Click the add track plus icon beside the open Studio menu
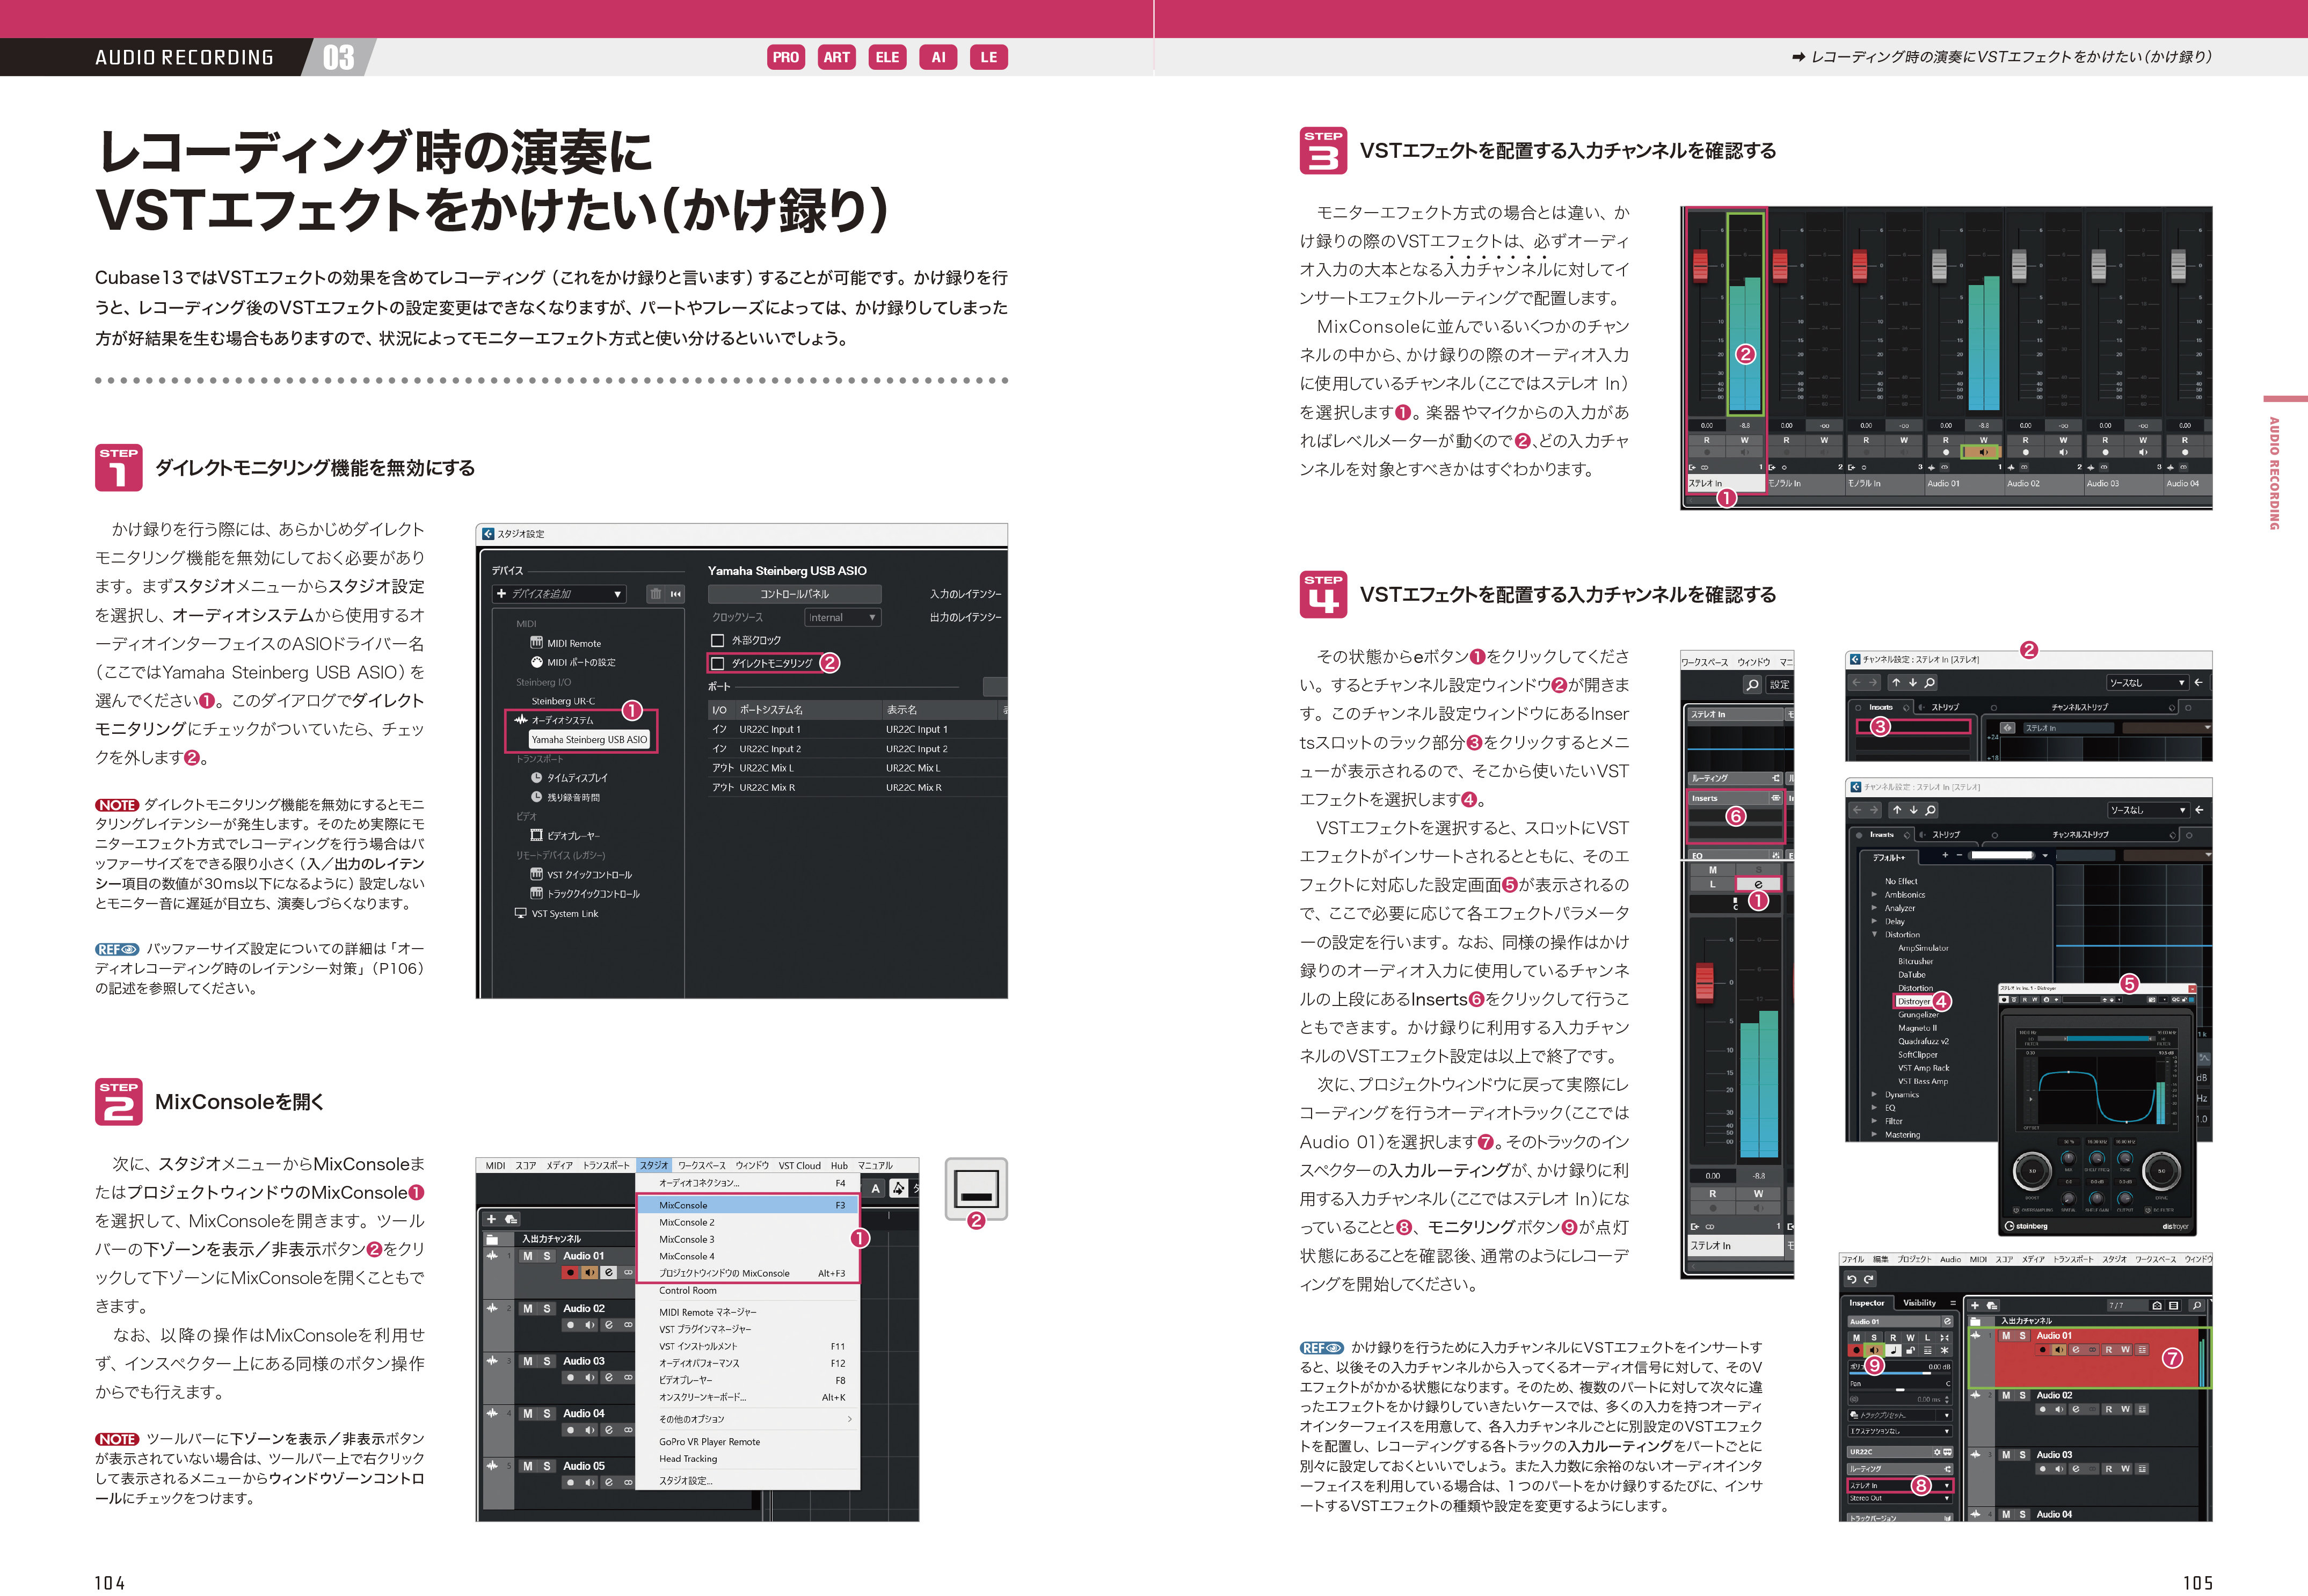 pyautogui.click(x=491, y=1219)
